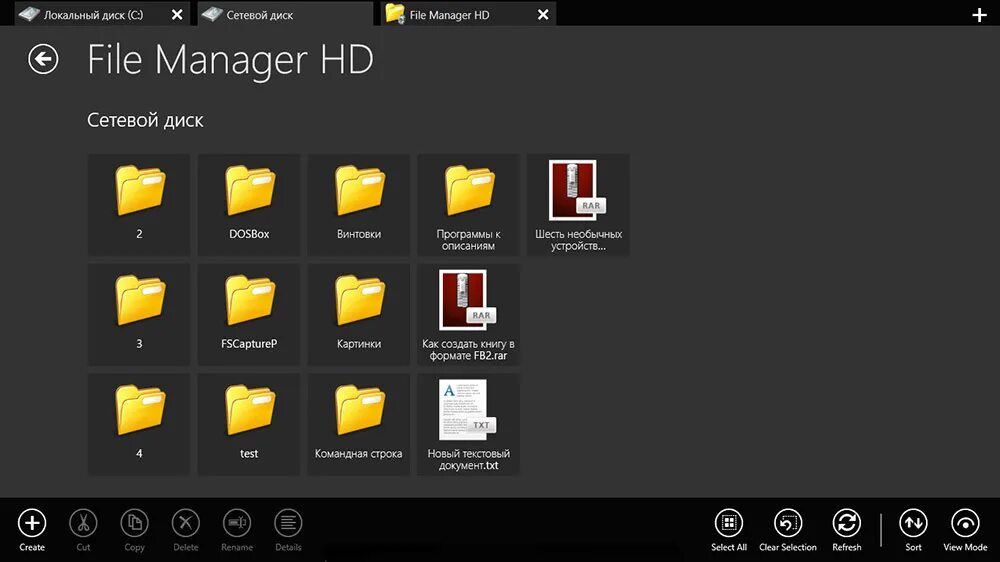Screen dimensions: 1000x562
Task: Select the test folder
Action: 249,424
